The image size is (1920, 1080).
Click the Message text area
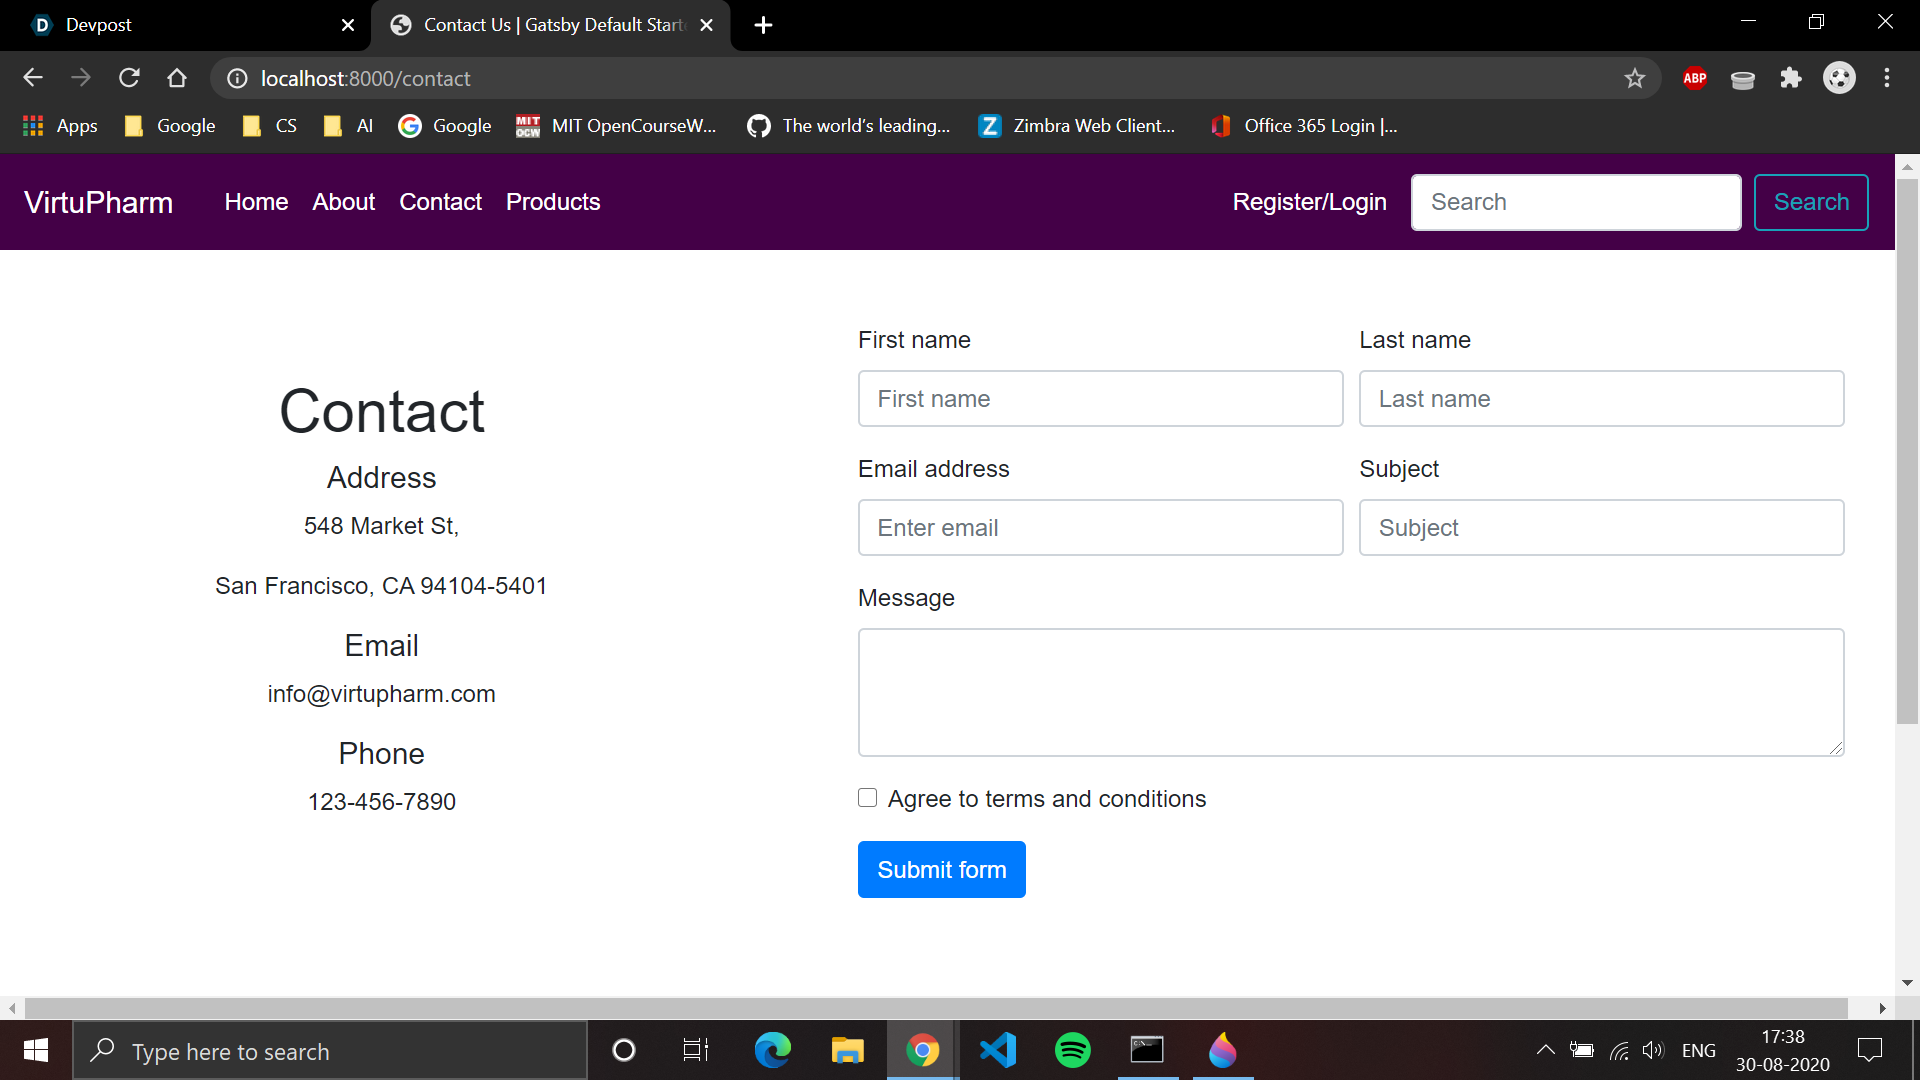(x=1350, y=692)
